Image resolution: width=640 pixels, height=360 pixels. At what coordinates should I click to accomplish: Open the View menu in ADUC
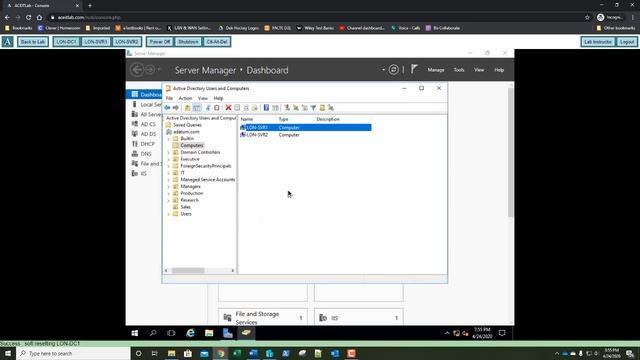tap(202, 98)
